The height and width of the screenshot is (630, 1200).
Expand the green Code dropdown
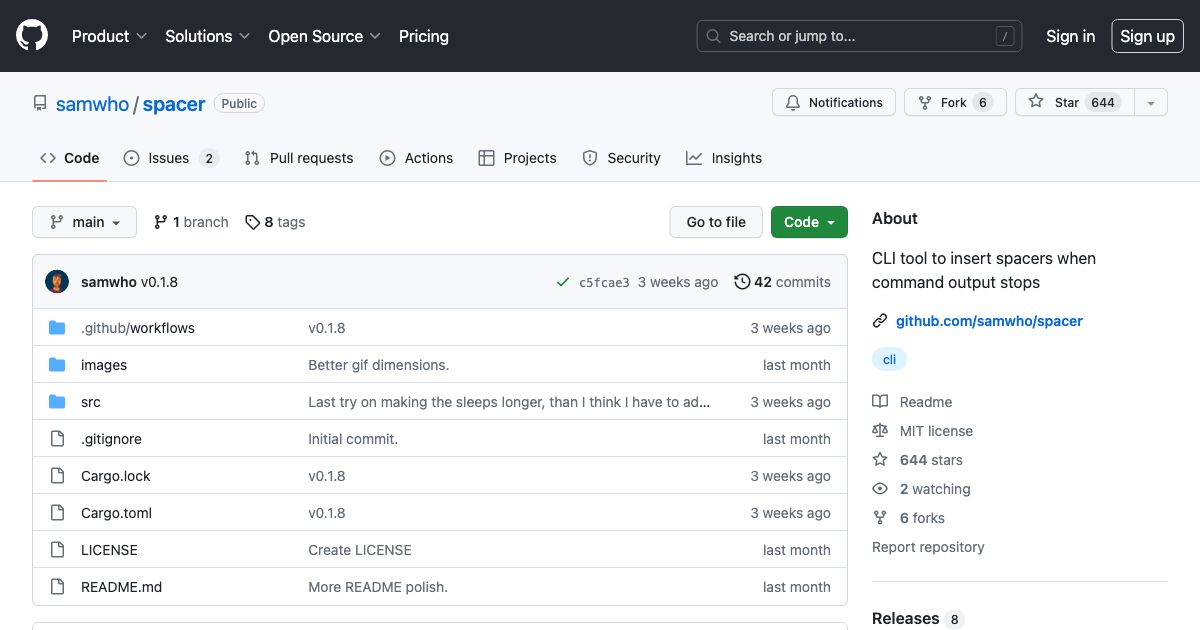[809, 222]
